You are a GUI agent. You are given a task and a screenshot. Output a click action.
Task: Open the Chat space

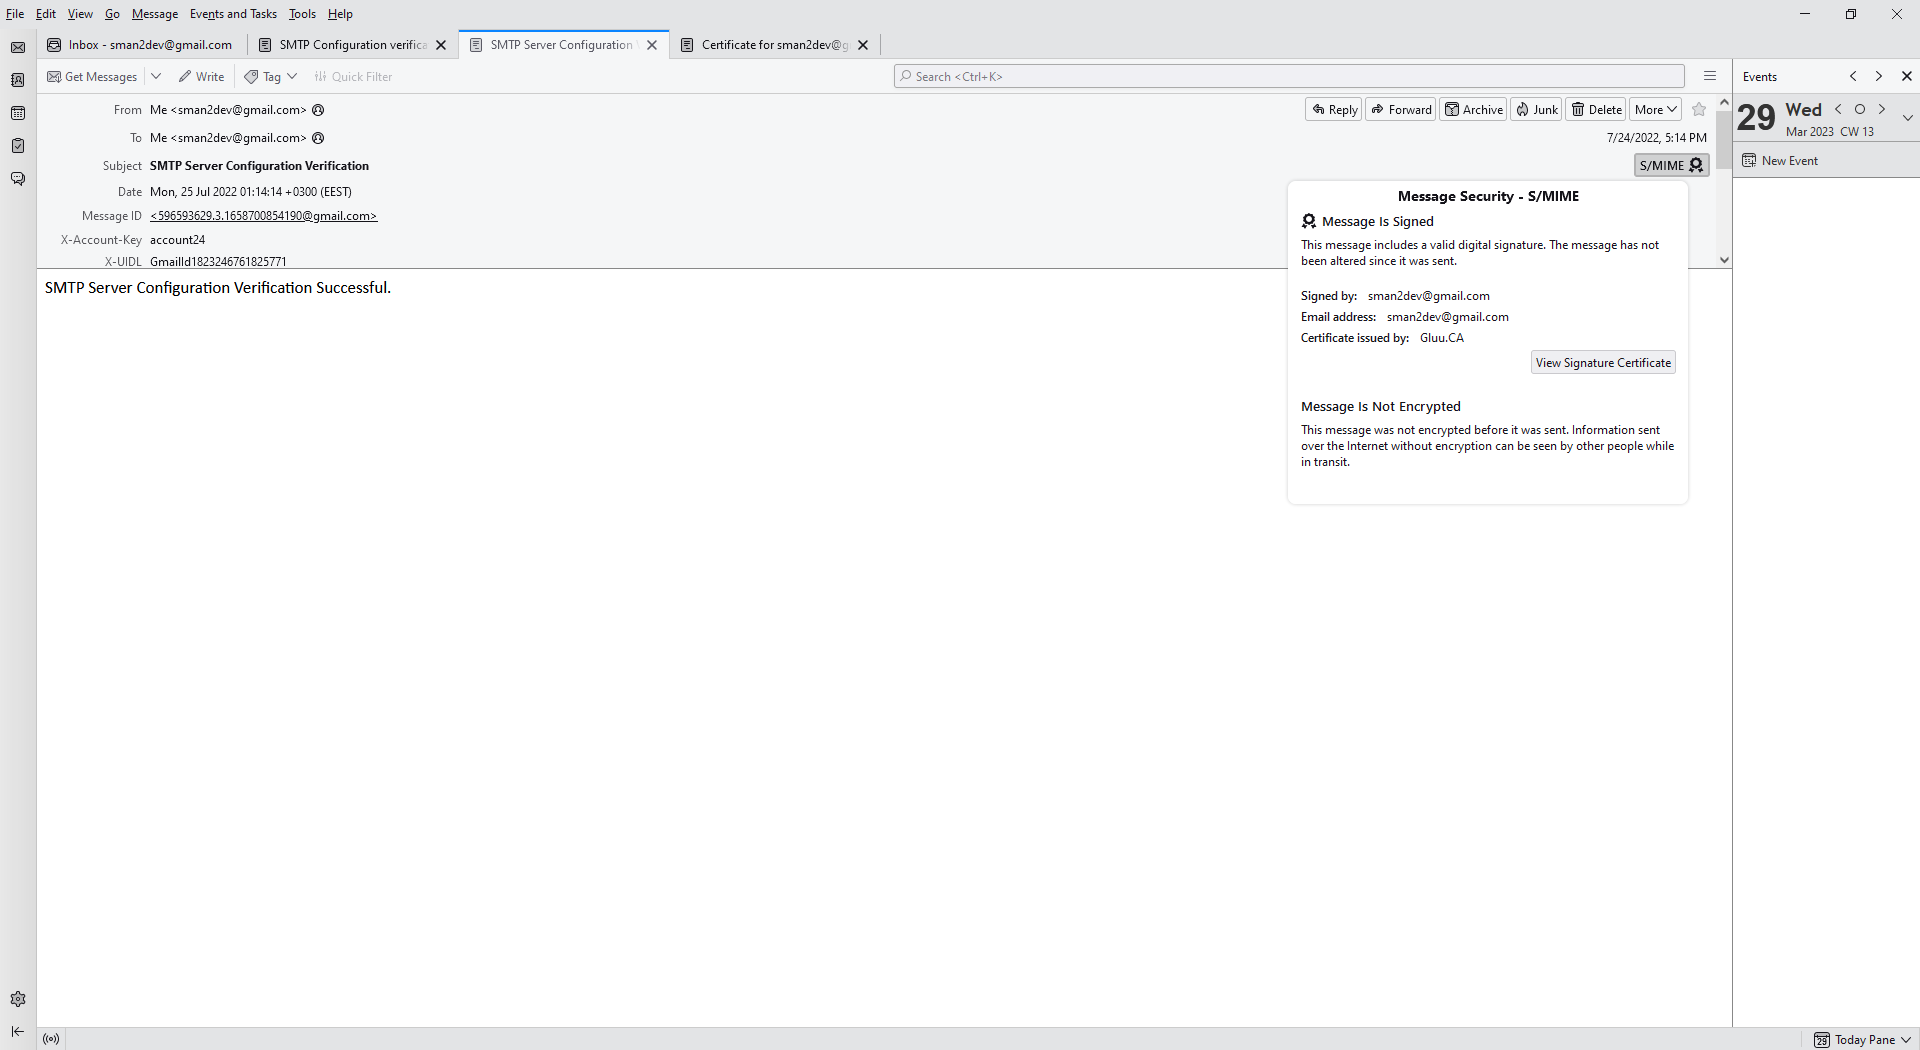[x=18, y=179]
